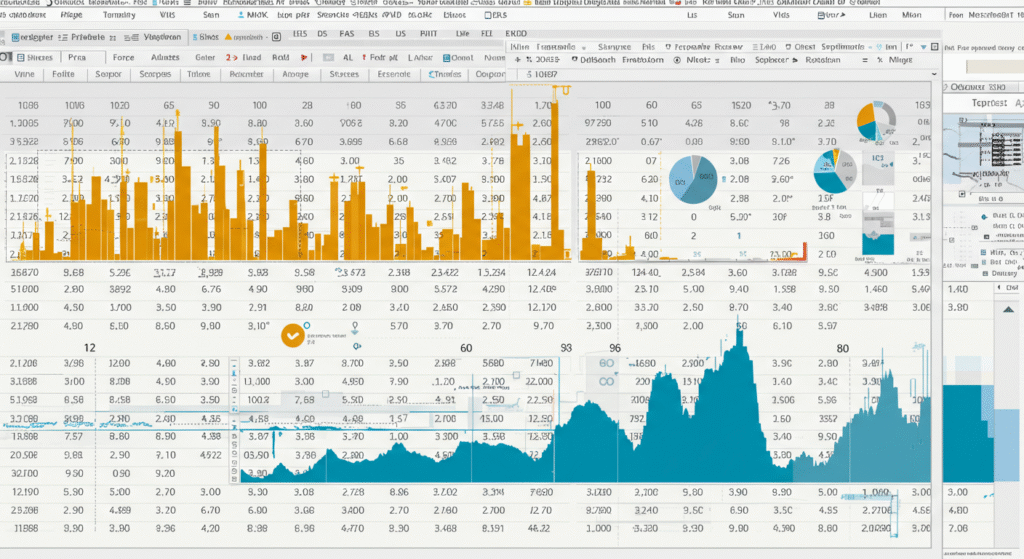Viewport: 1024px width, 559px height.
Task: Click the Force button in toolbar
Action: point(124,58)
